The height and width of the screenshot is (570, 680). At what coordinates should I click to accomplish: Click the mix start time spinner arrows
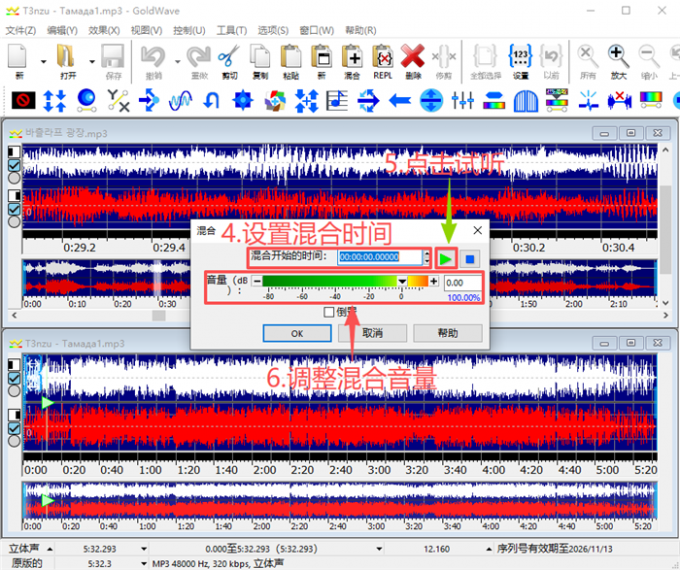[x=428, y=258]
